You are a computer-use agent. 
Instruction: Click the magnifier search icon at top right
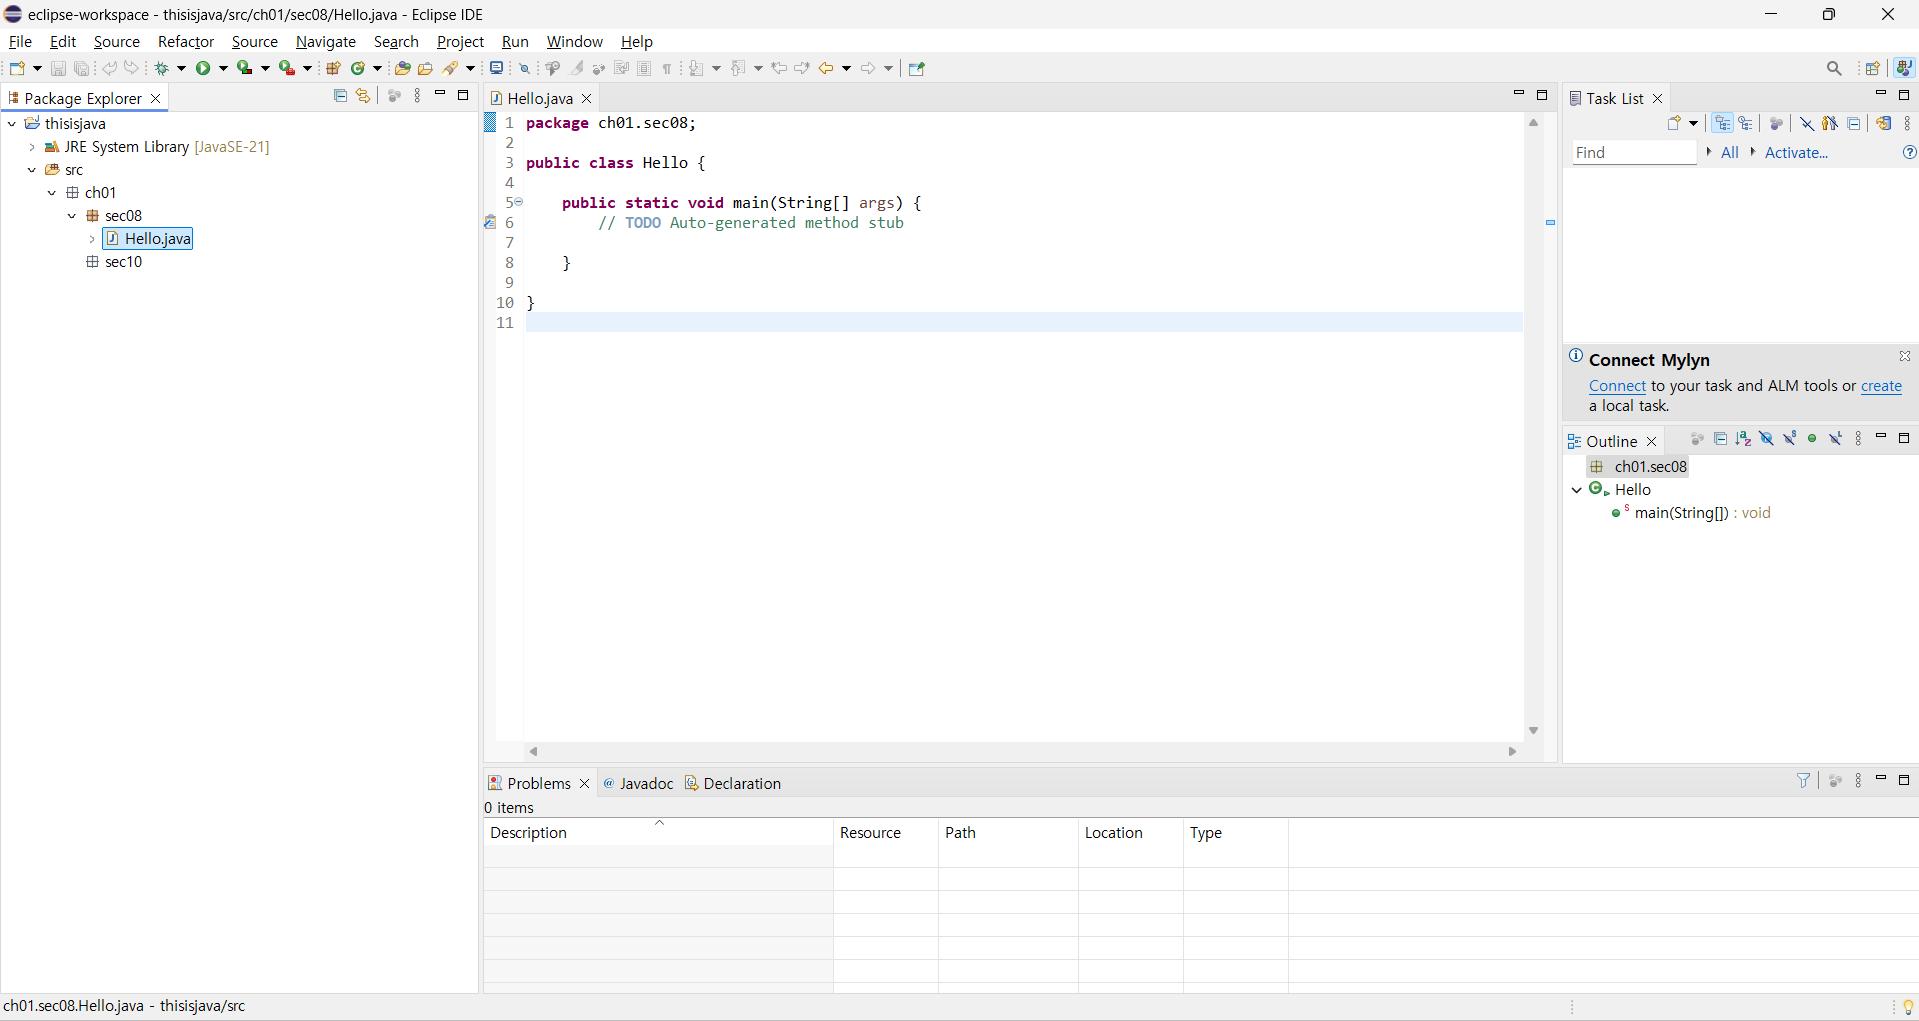click(x=1834, y=68)
